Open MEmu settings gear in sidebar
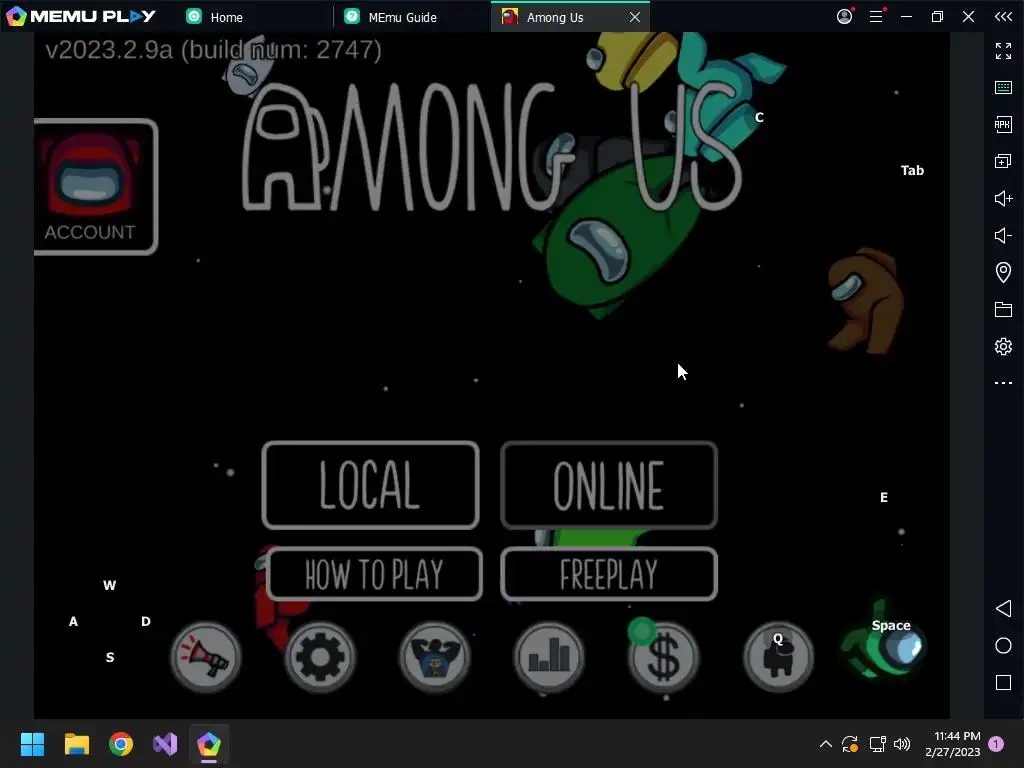The width and height of the screenshot is (1024, 768). point(1003,346)
